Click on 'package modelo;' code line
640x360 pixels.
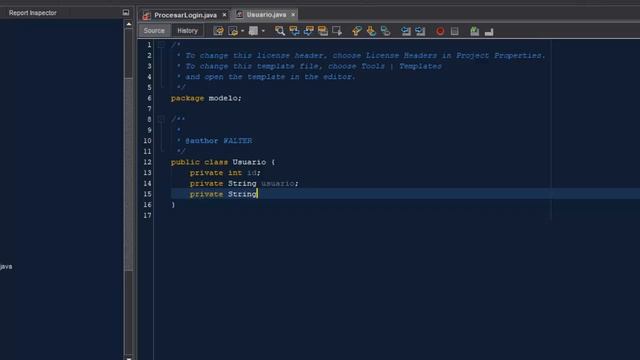pos(206,98)
